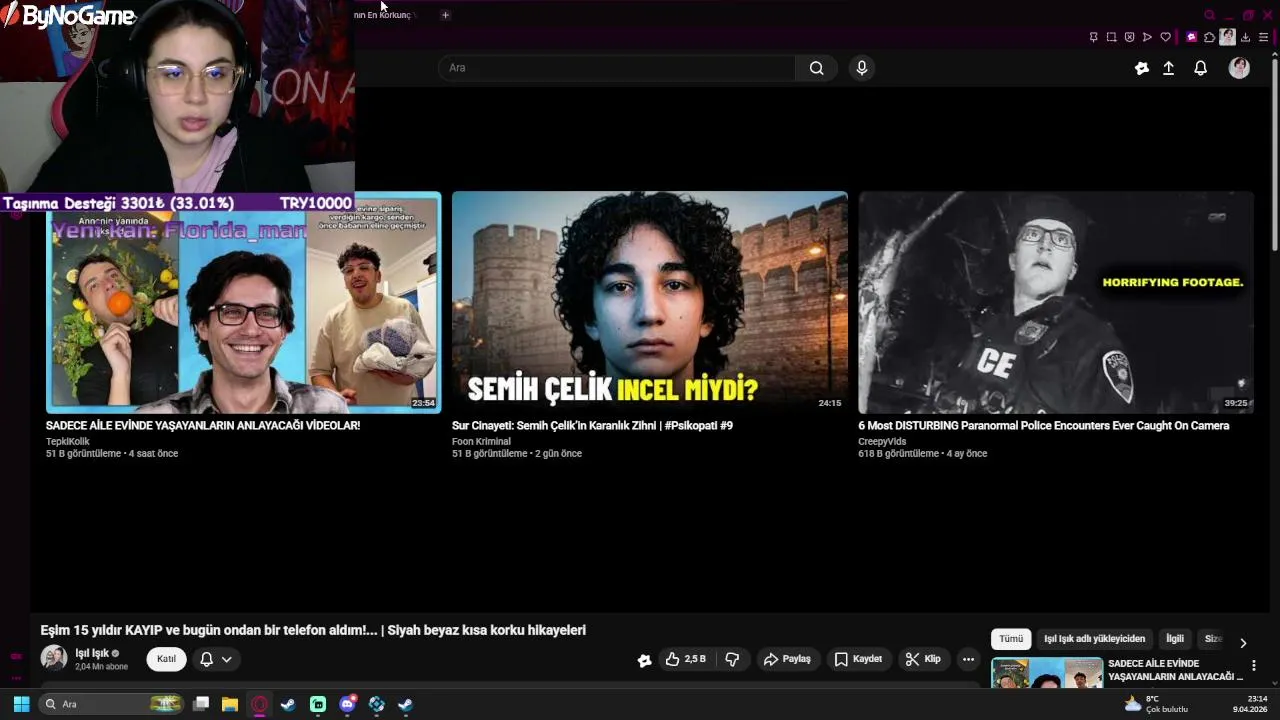Click the browser snapshot square icon
Viewport: 1280px width, 720px height.
1111,37
